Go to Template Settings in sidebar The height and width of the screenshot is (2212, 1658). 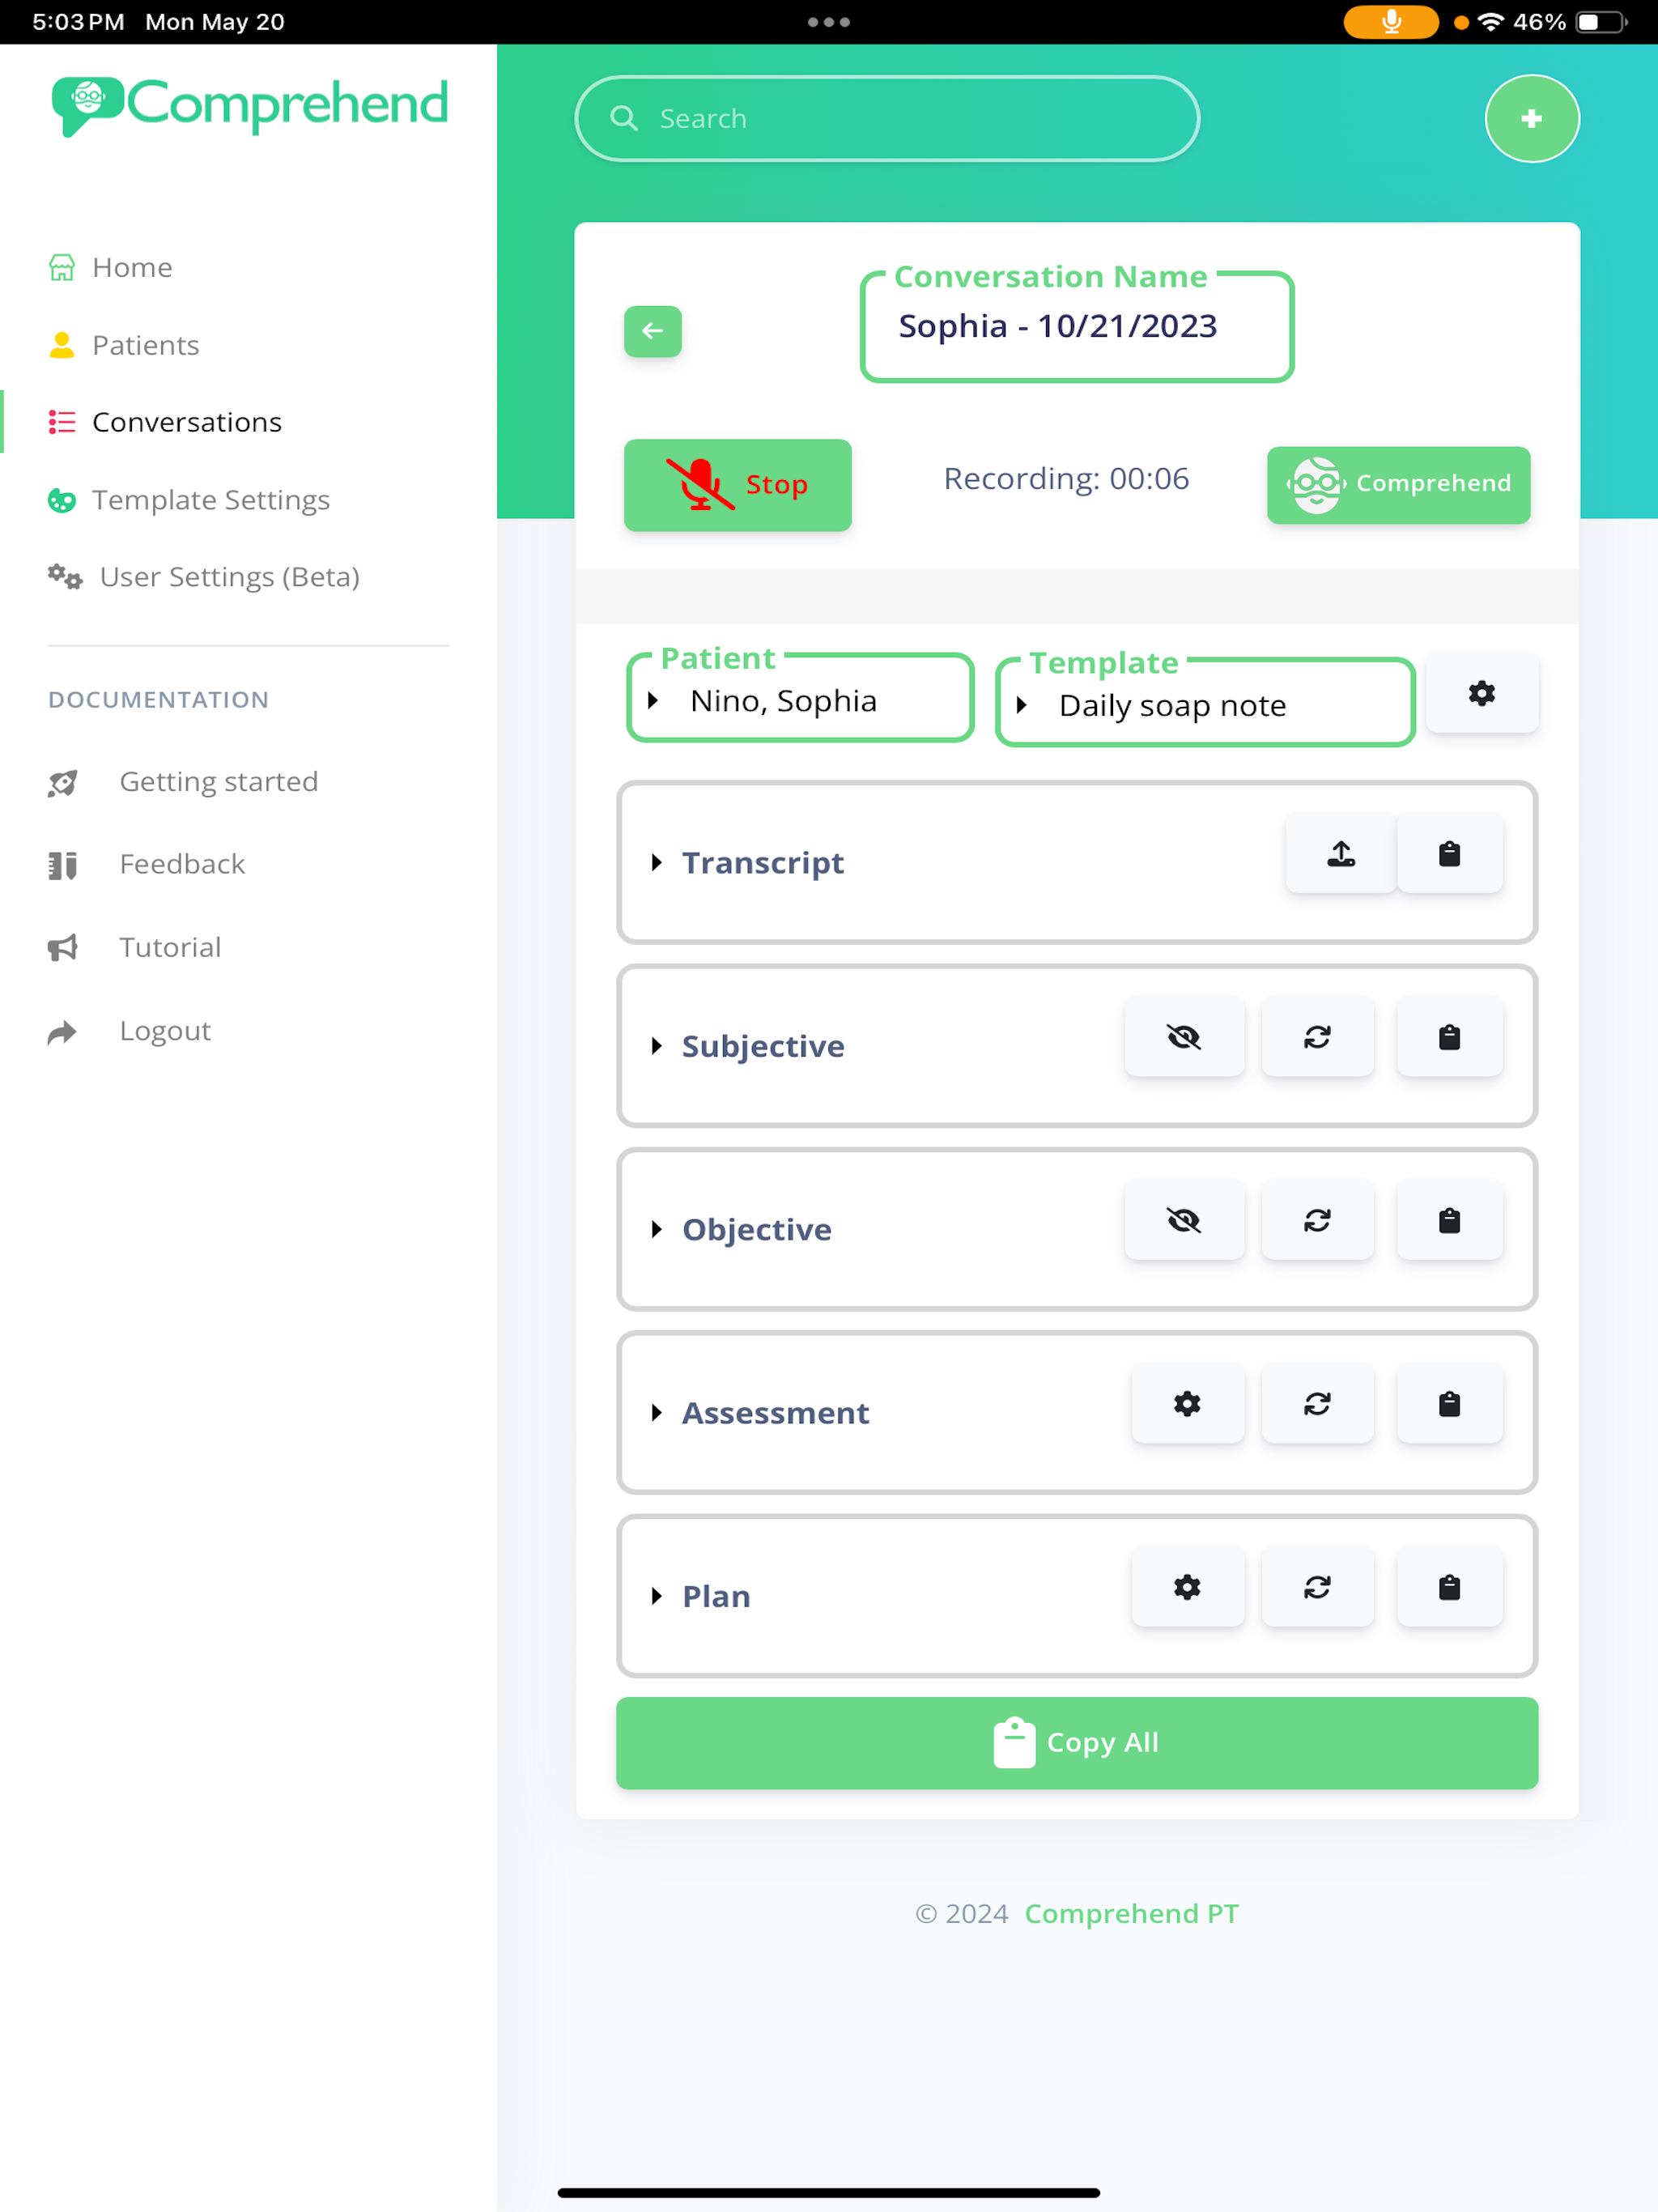click(211, 499)
